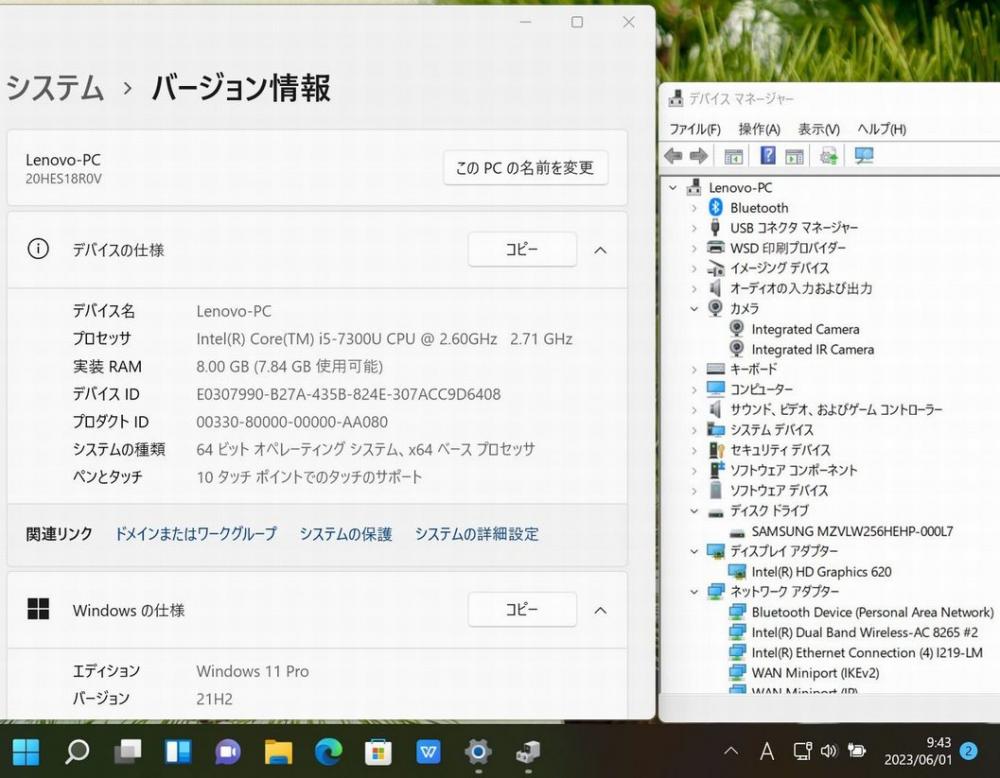Click コピー in the Windows の仕様 section
The image size is (1000, 778).
pyautogui.click(x=522, y=610)
